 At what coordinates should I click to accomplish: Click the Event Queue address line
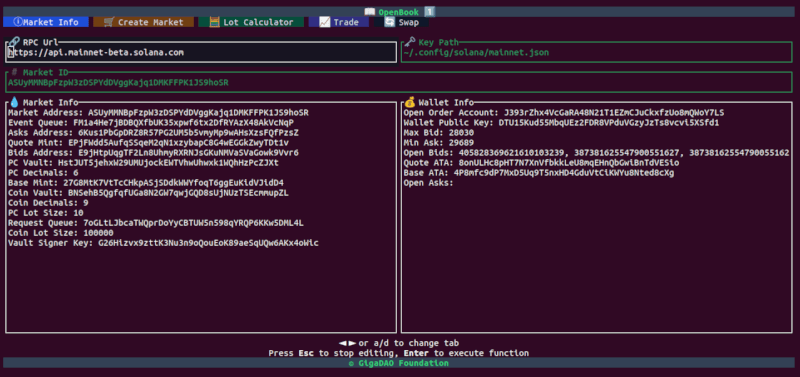pos(151,122)
